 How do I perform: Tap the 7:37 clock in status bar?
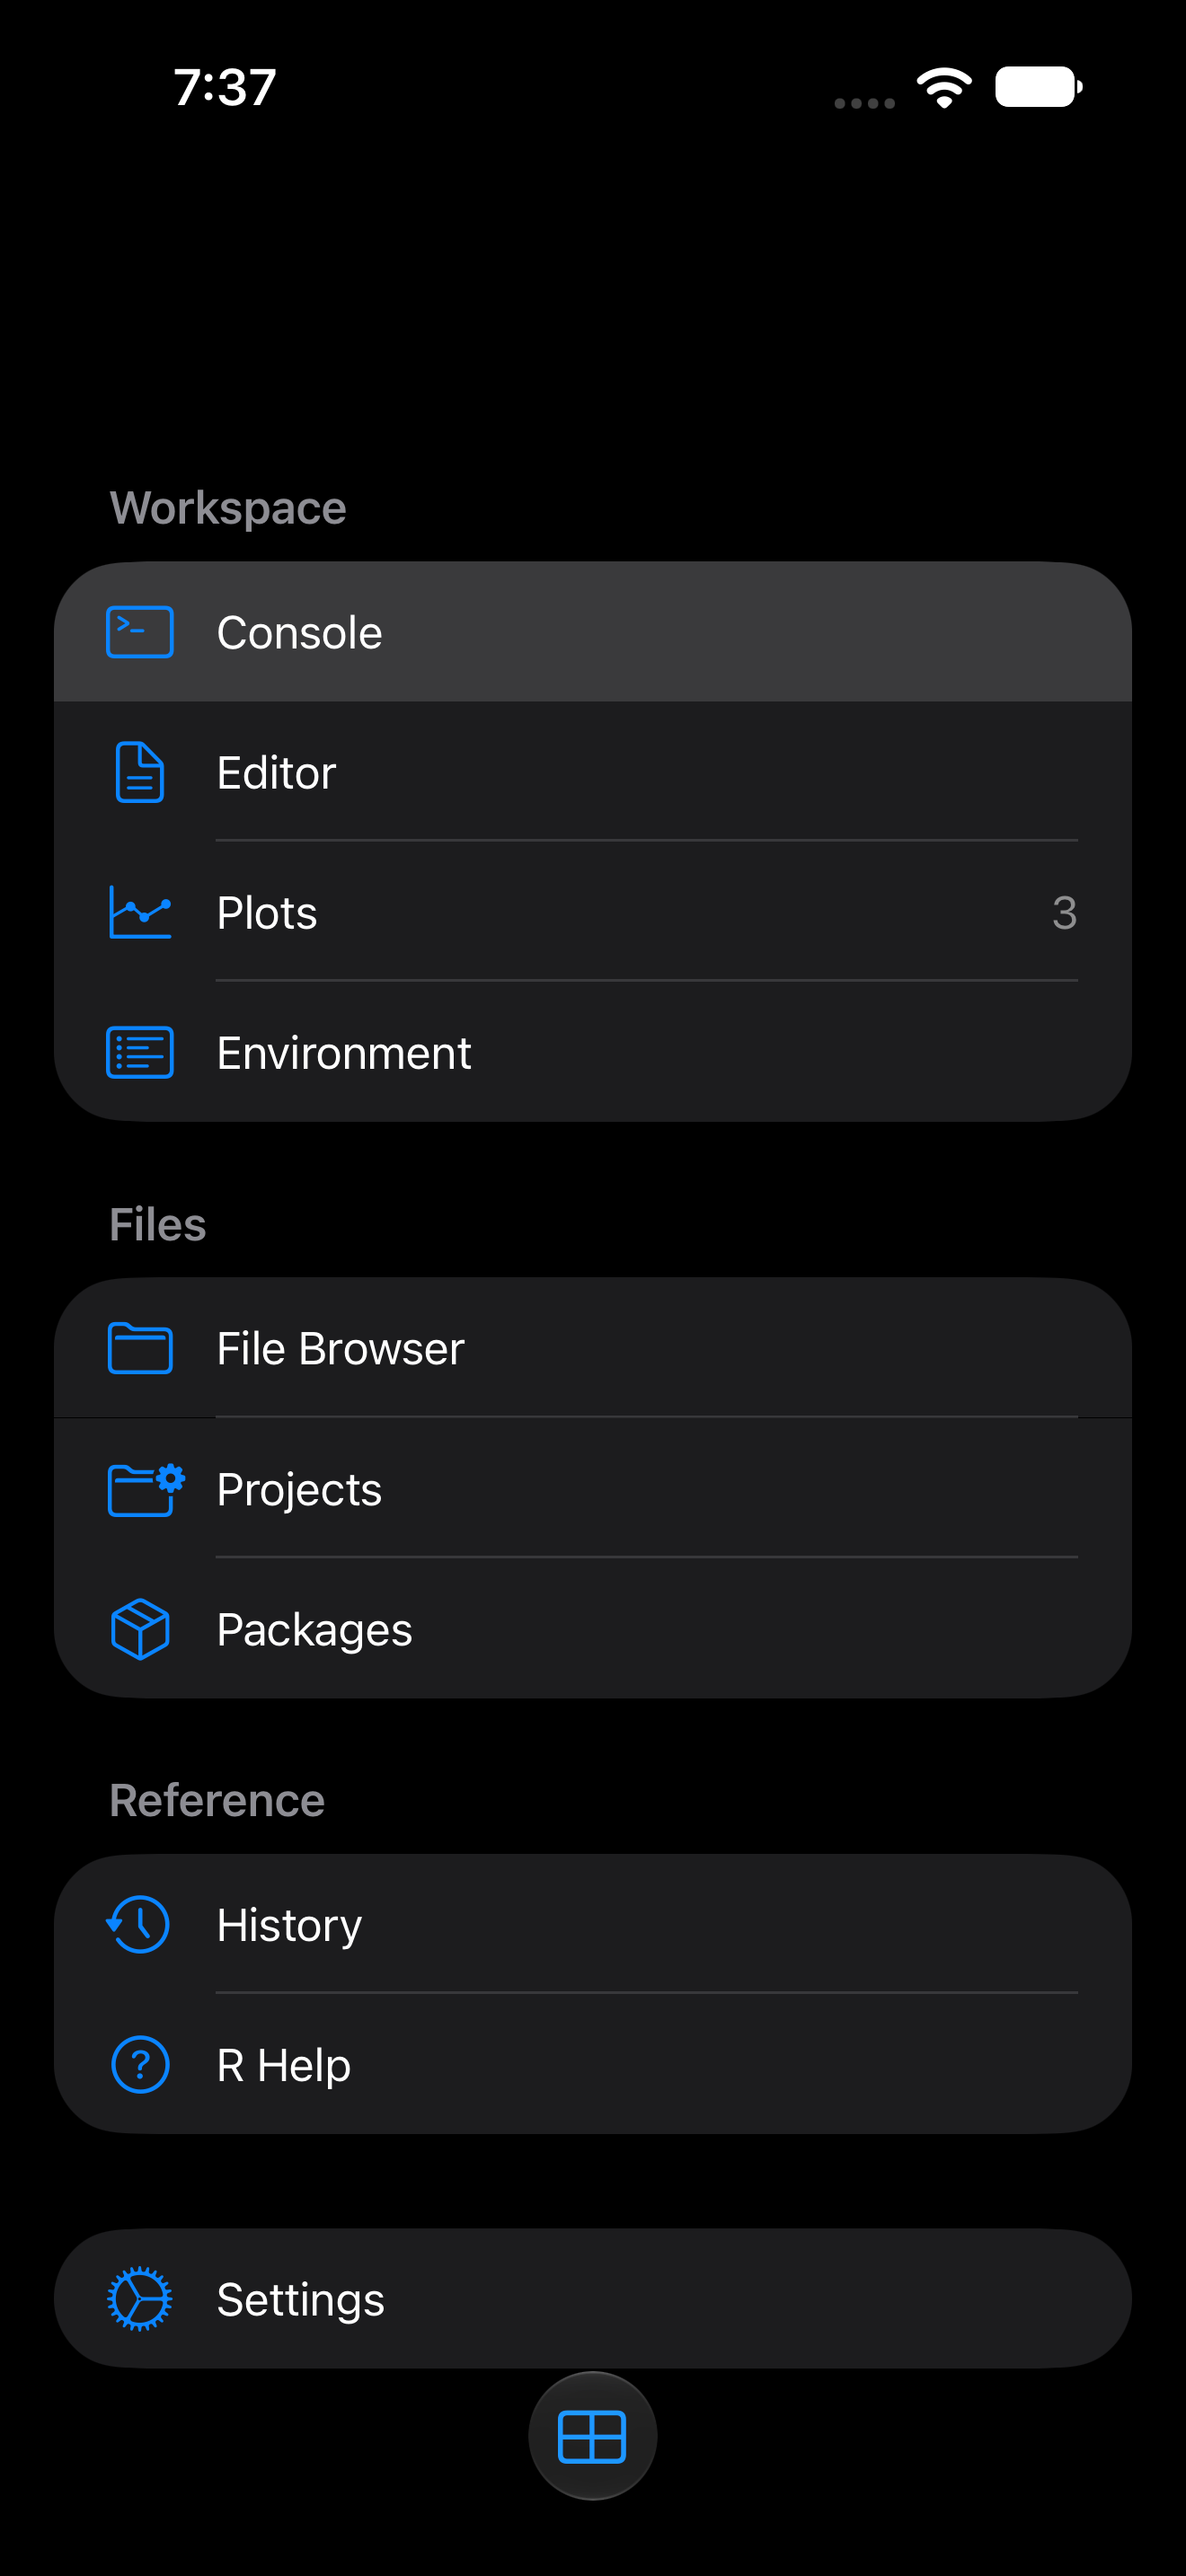point(225,87)
